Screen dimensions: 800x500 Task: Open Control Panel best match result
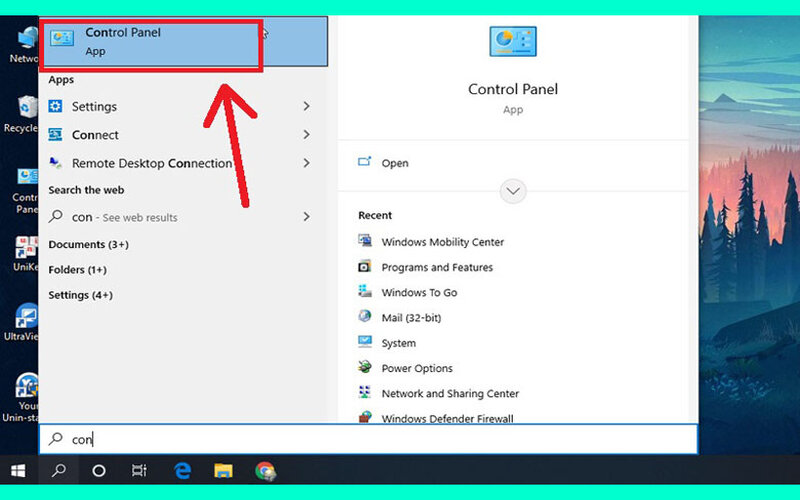(x=150, y=42)
